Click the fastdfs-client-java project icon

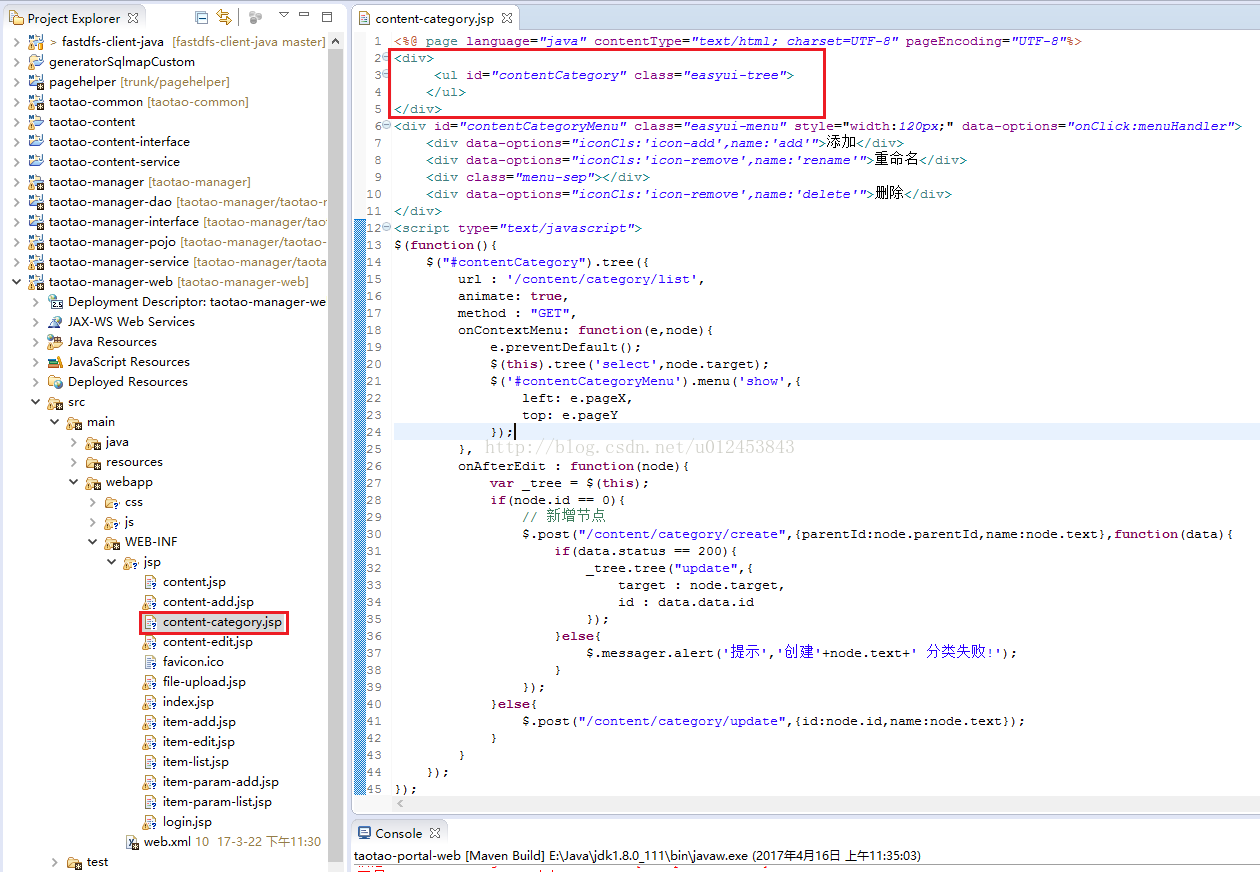tap(38, 41)
